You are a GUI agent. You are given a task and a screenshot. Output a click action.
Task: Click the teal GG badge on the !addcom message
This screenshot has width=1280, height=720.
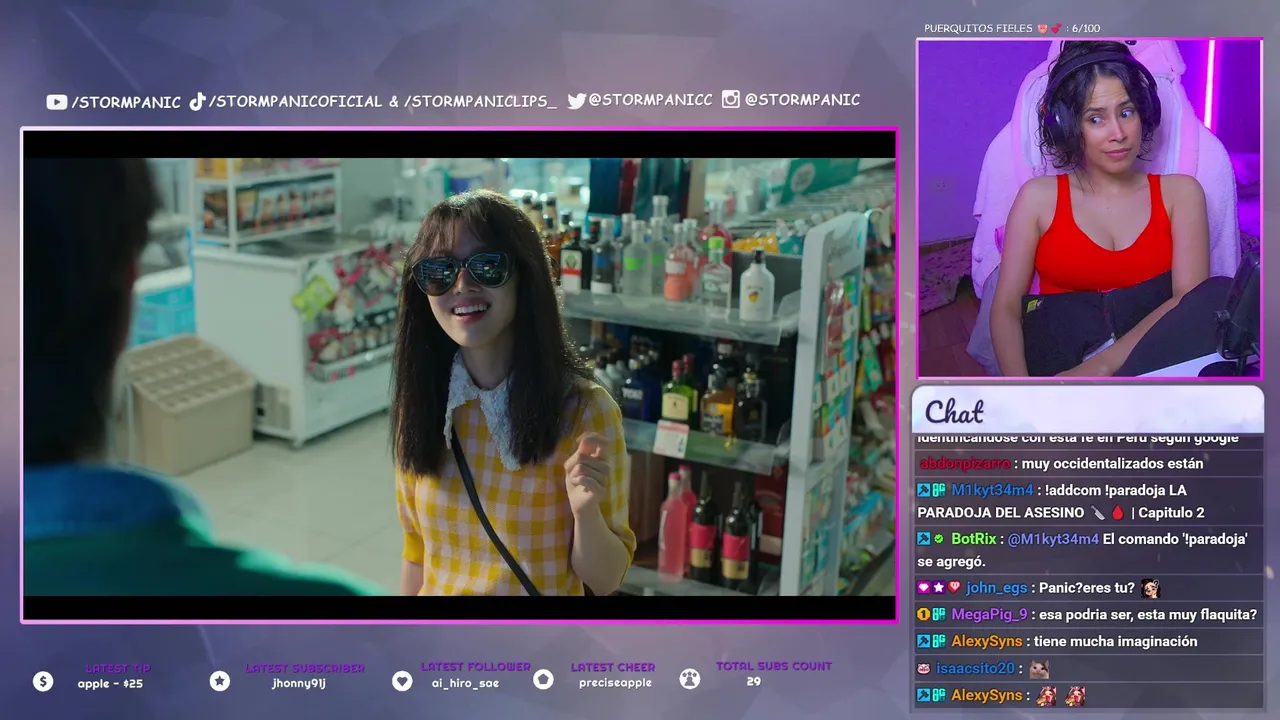click(939, 490)
